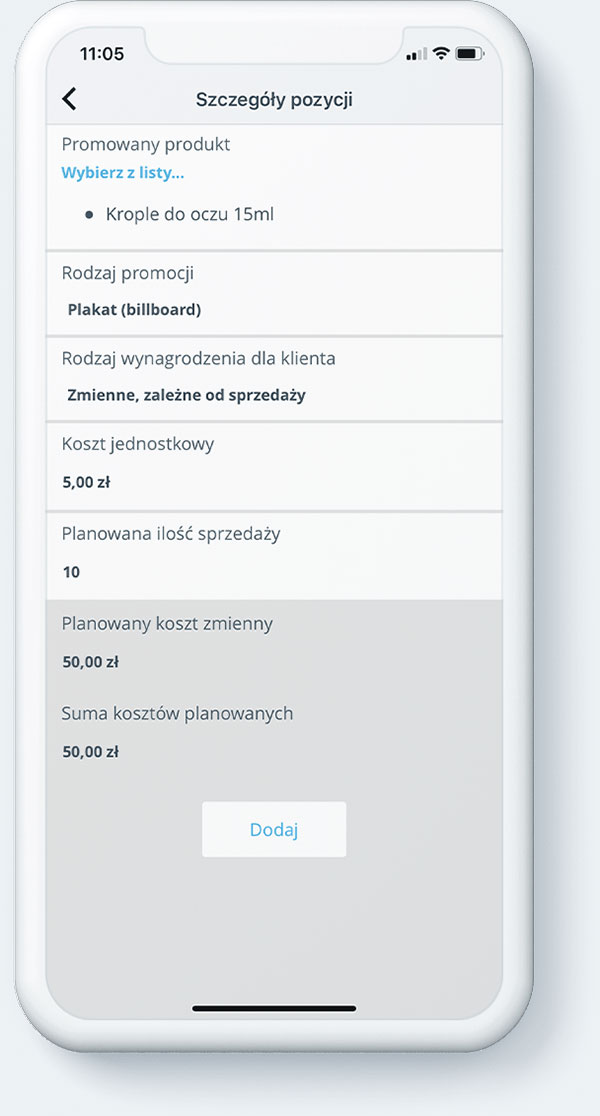Open the 'Wybierz z listy...' link
The height and width of the screenshot is (1116, 600).
click(122, 172)
